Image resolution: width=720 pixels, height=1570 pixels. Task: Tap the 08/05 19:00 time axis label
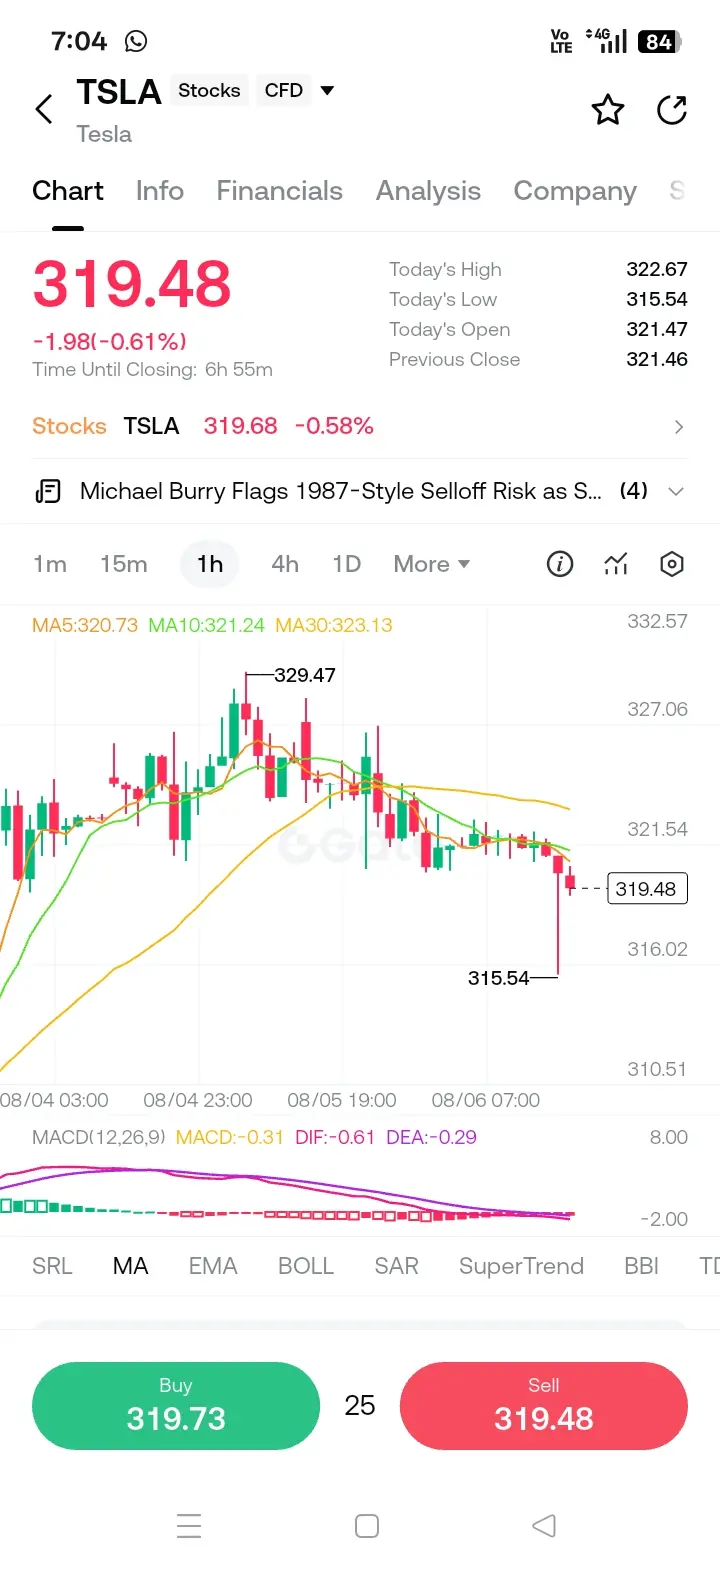[x=342, y=1100]
